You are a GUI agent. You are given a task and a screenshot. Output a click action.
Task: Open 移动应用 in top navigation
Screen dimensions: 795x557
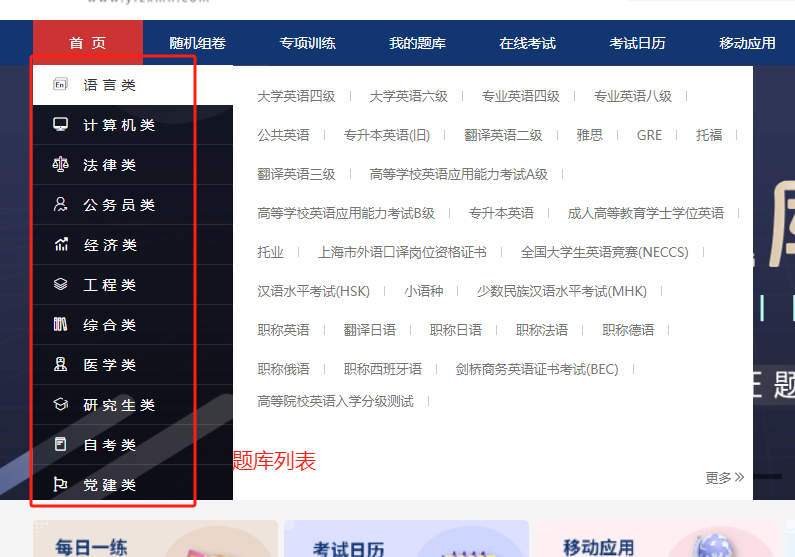point(747,44)
